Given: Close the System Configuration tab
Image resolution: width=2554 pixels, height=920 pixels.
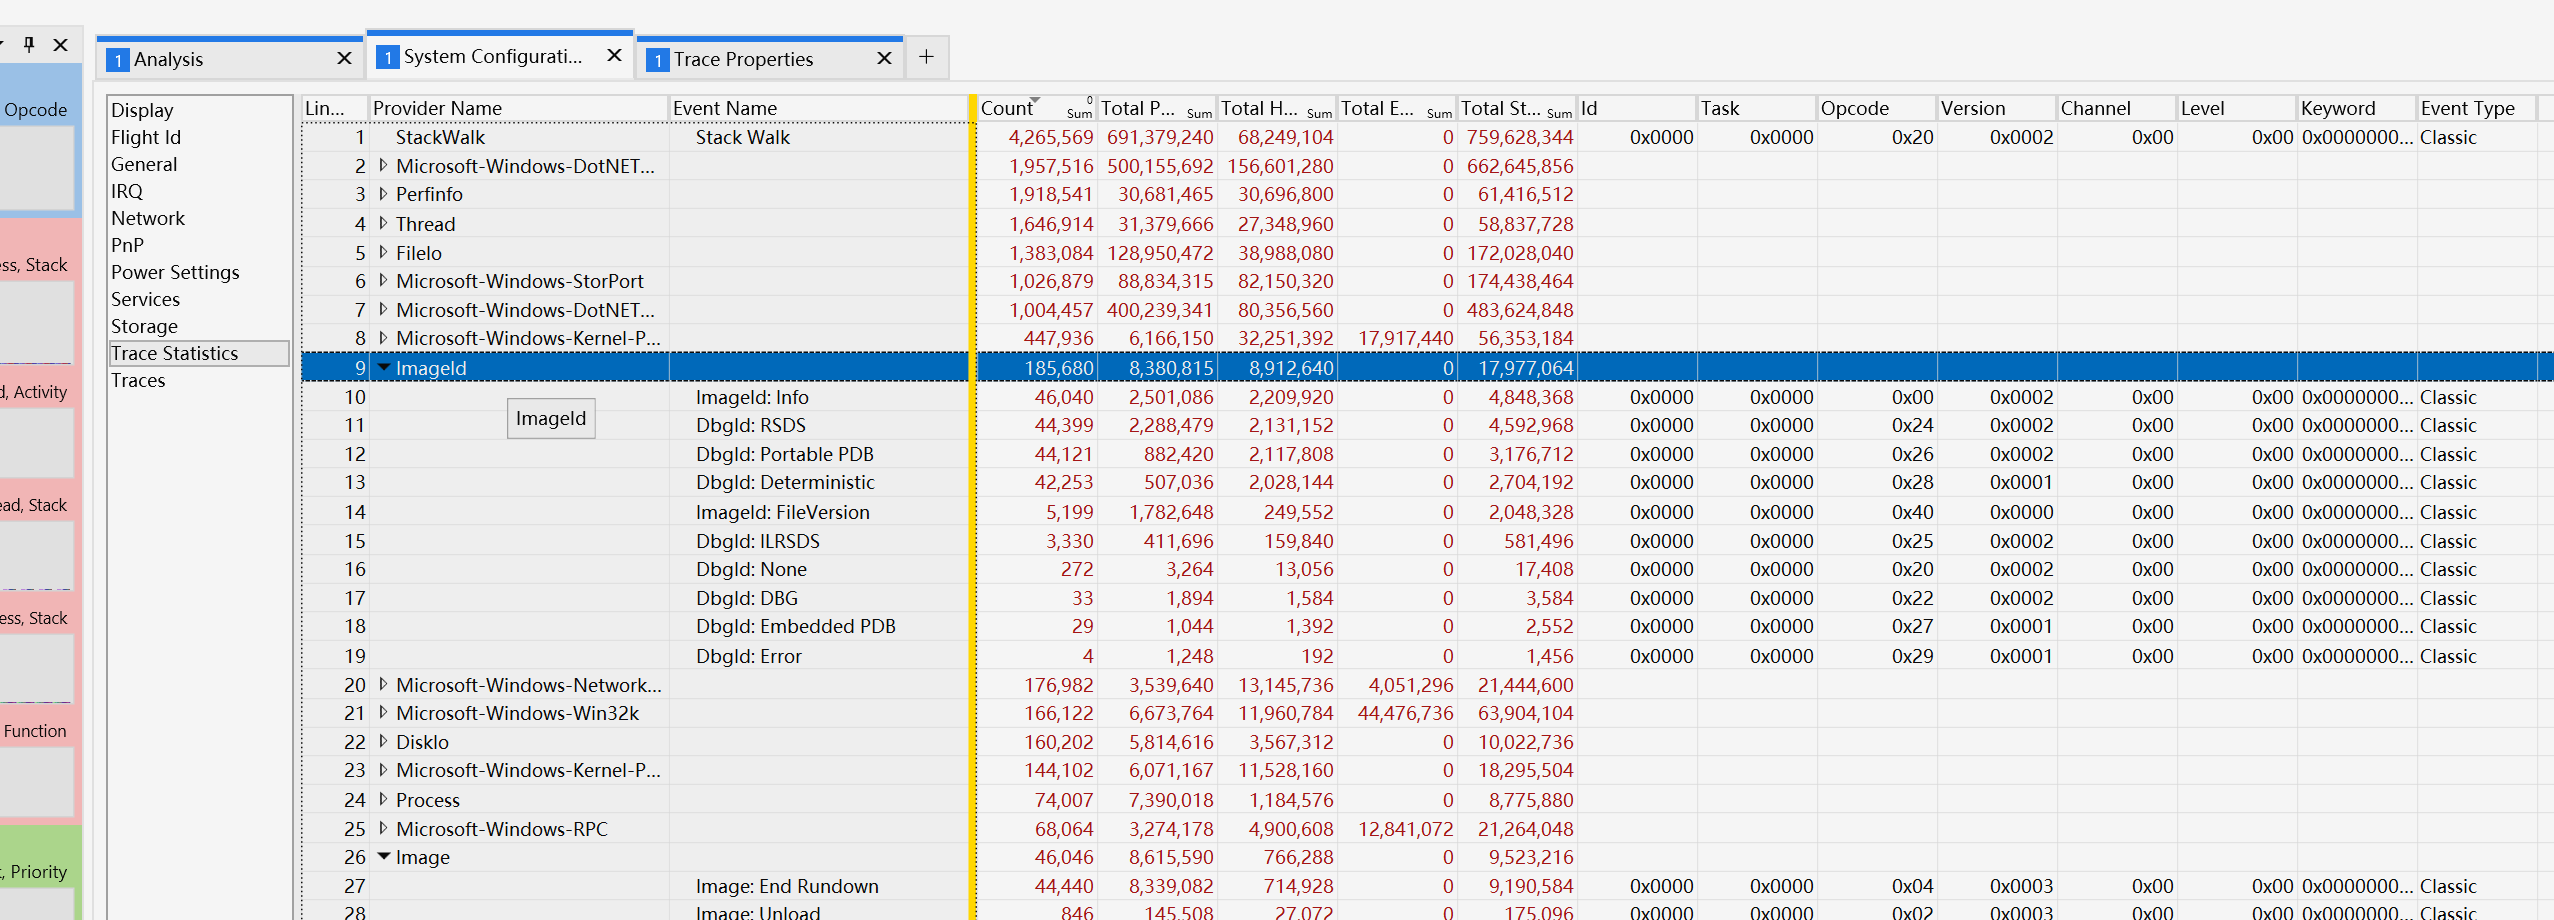Looking at the screenshot, I should pos(614,56).
